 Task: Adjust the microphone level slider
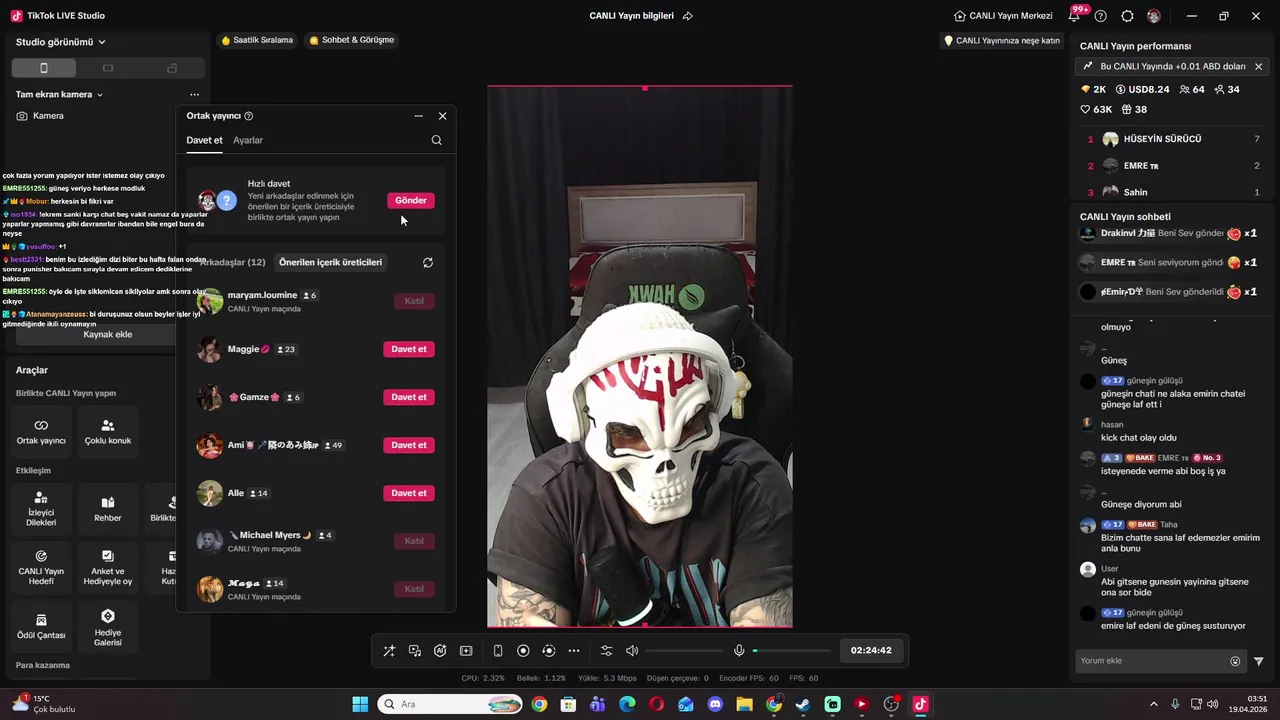[791, 651]
